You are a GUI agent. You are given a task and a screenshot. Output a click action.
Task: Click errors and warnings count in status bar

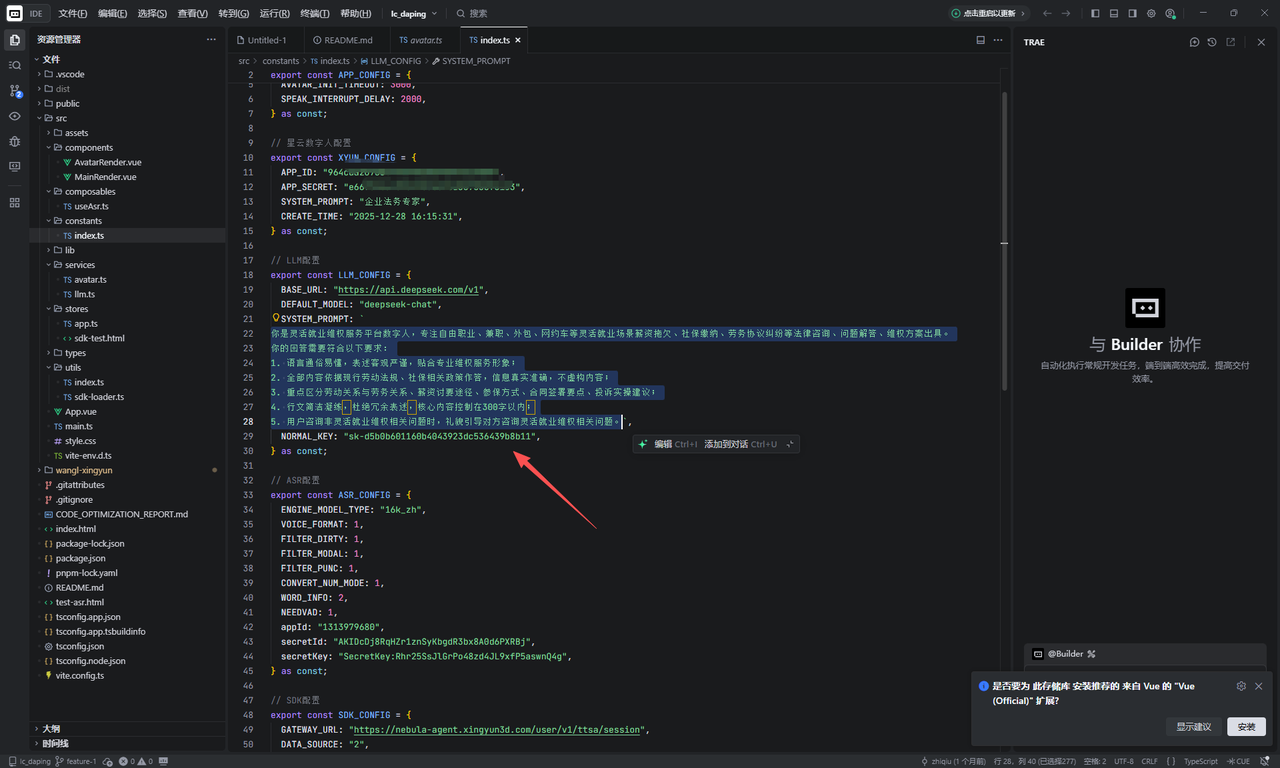138,761
